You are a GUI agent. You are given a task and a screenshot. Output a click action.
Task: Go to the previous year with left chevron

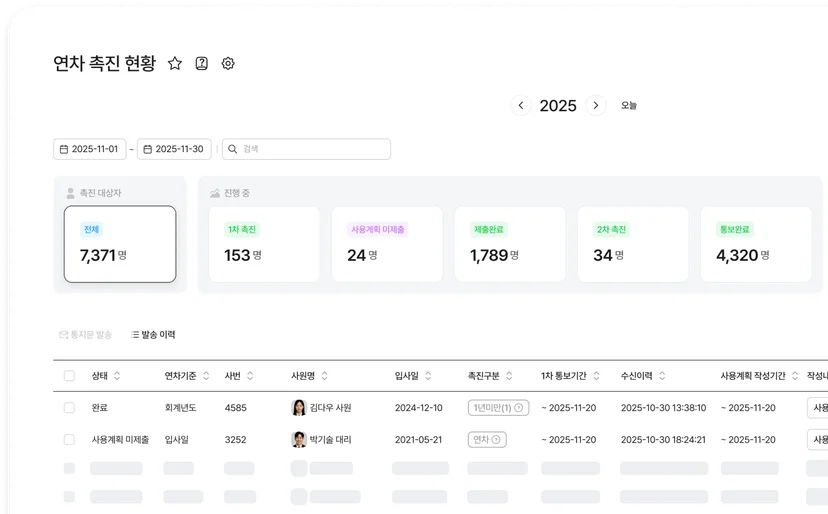coord(521,105)
